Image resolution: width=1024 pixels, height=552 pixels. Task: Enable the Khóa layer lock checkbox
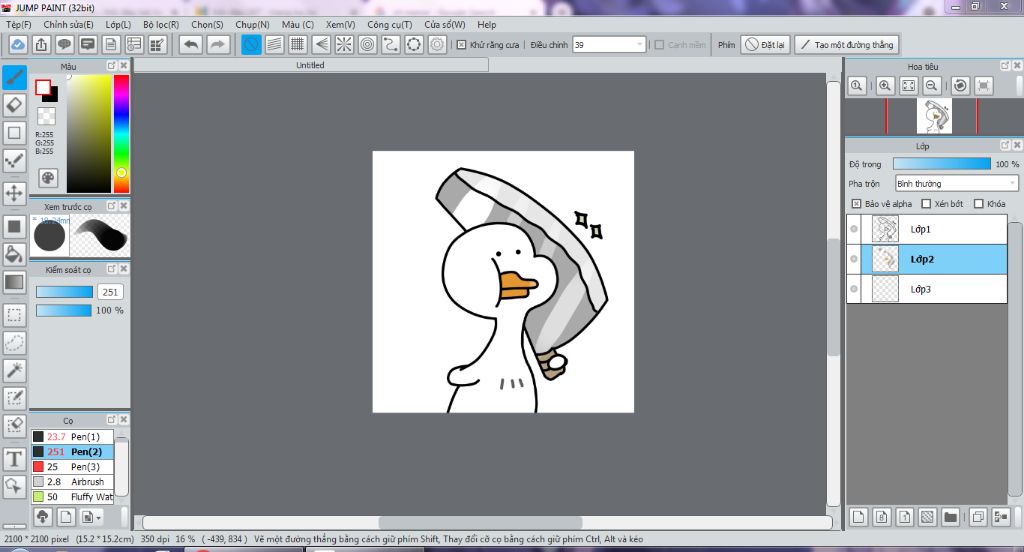pos(978,204)
